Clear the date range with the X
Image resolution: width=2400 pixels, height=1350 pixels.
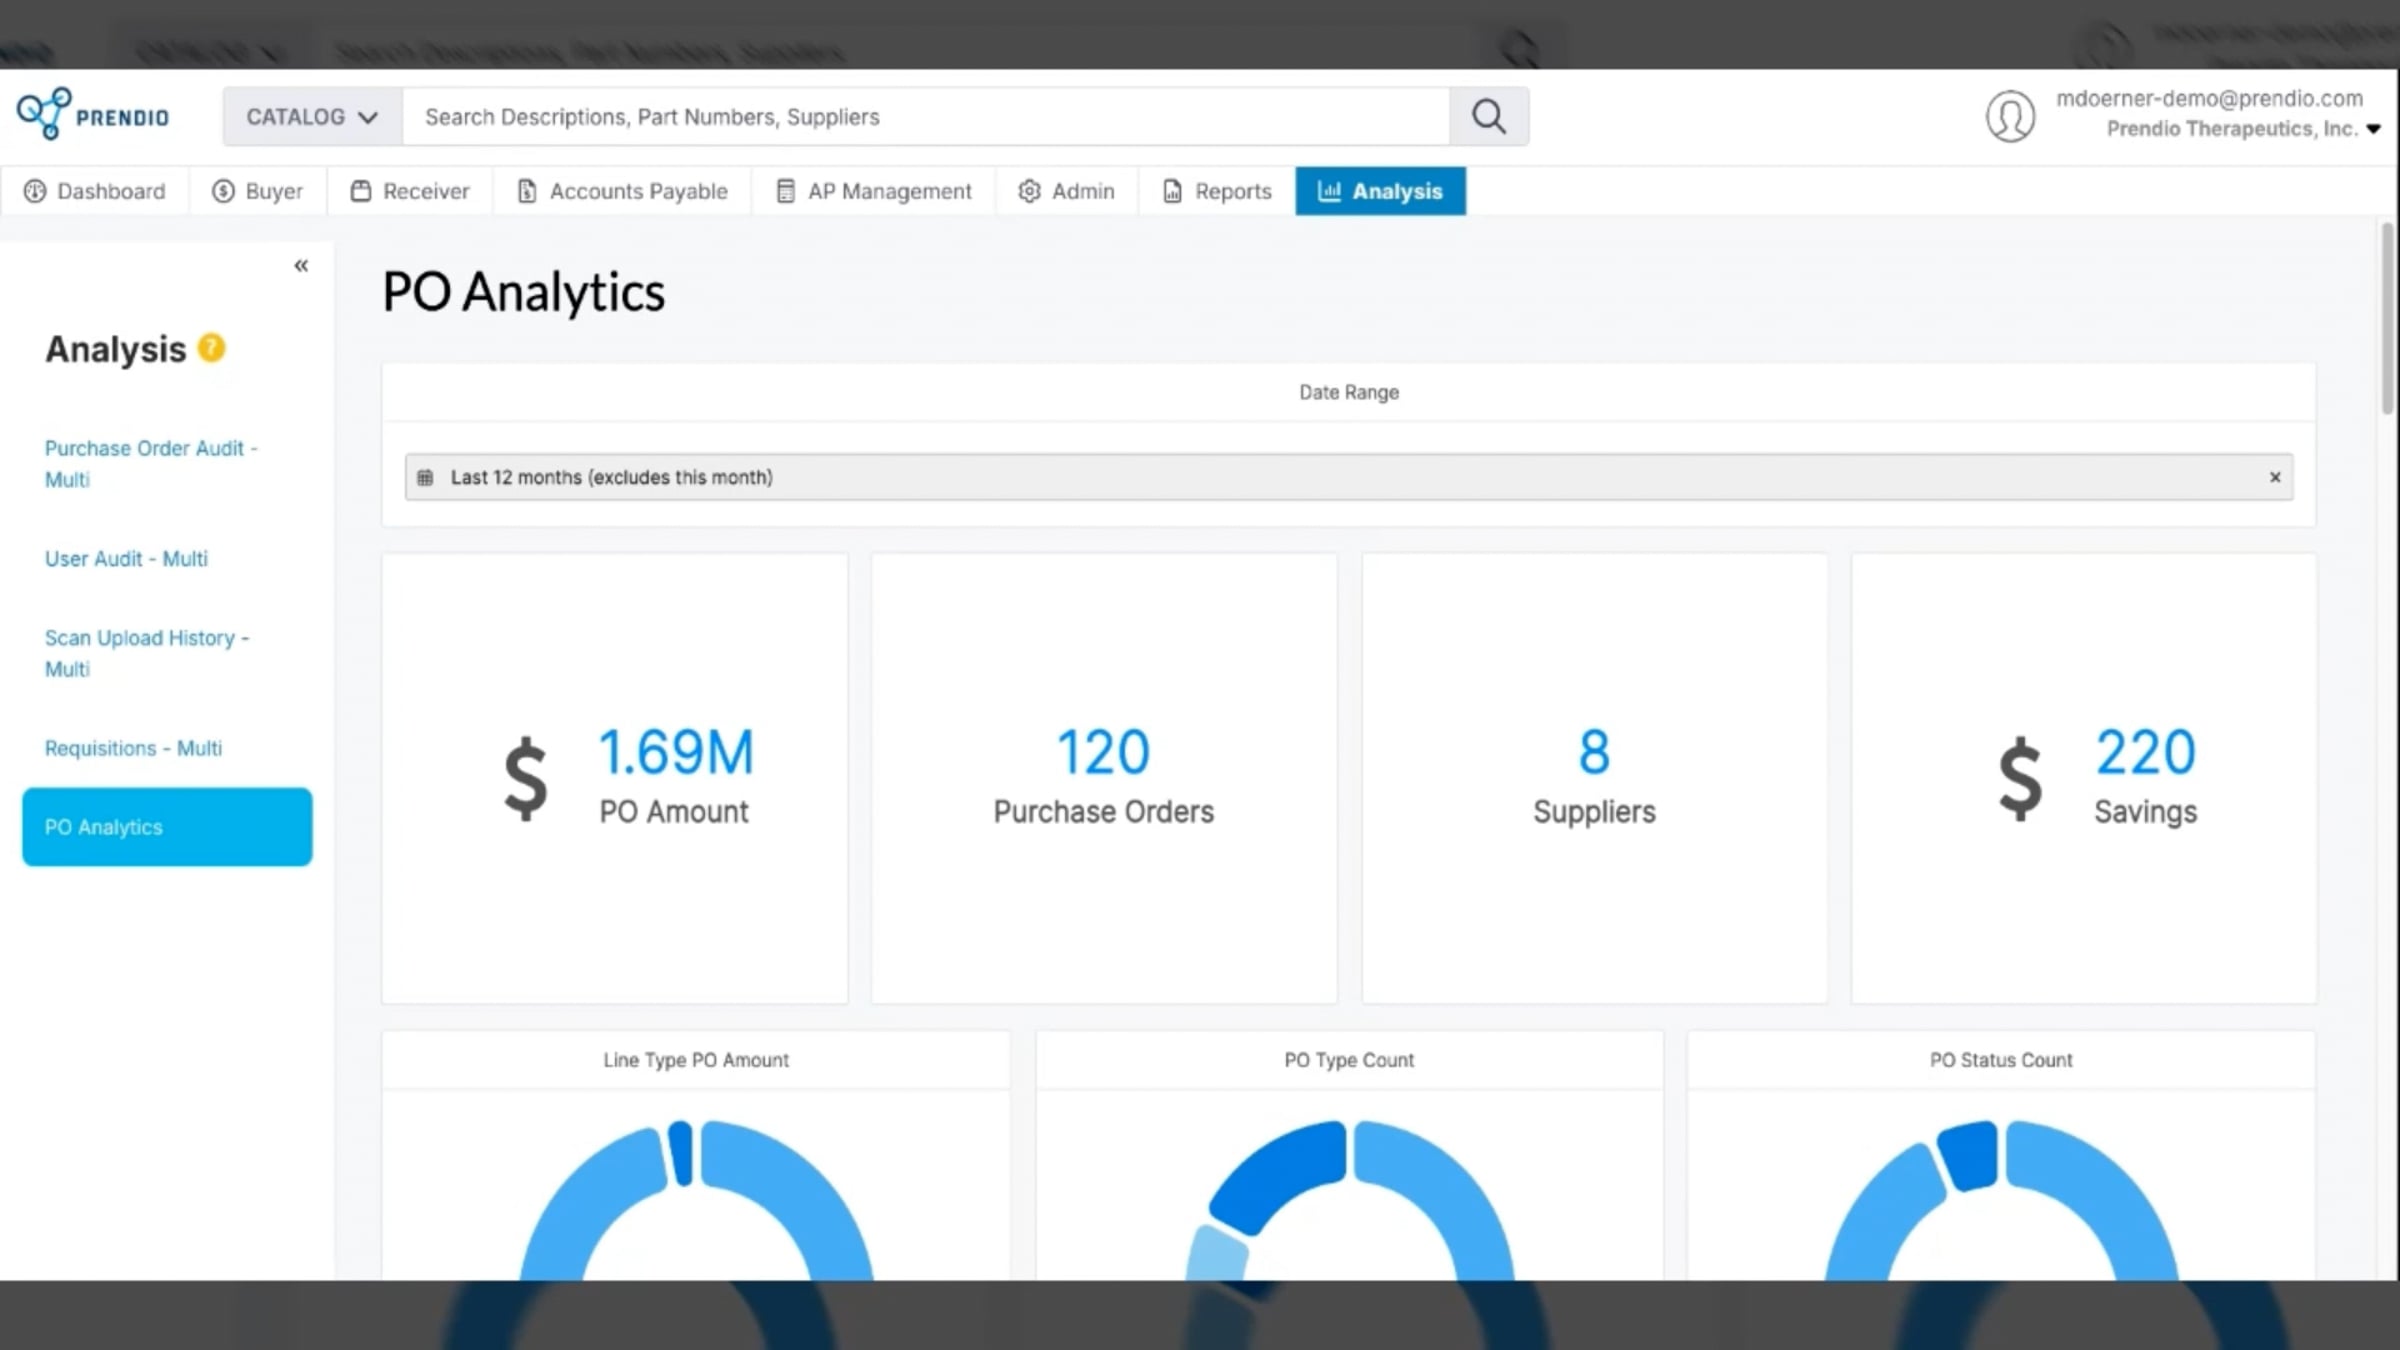2275,477
